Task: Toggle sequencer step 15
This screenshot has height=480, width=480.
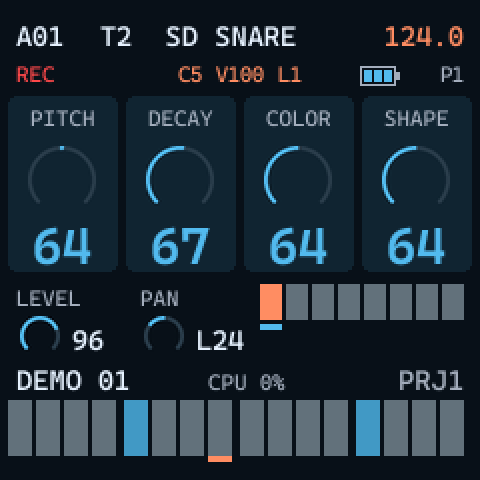Action: (424, 428)
